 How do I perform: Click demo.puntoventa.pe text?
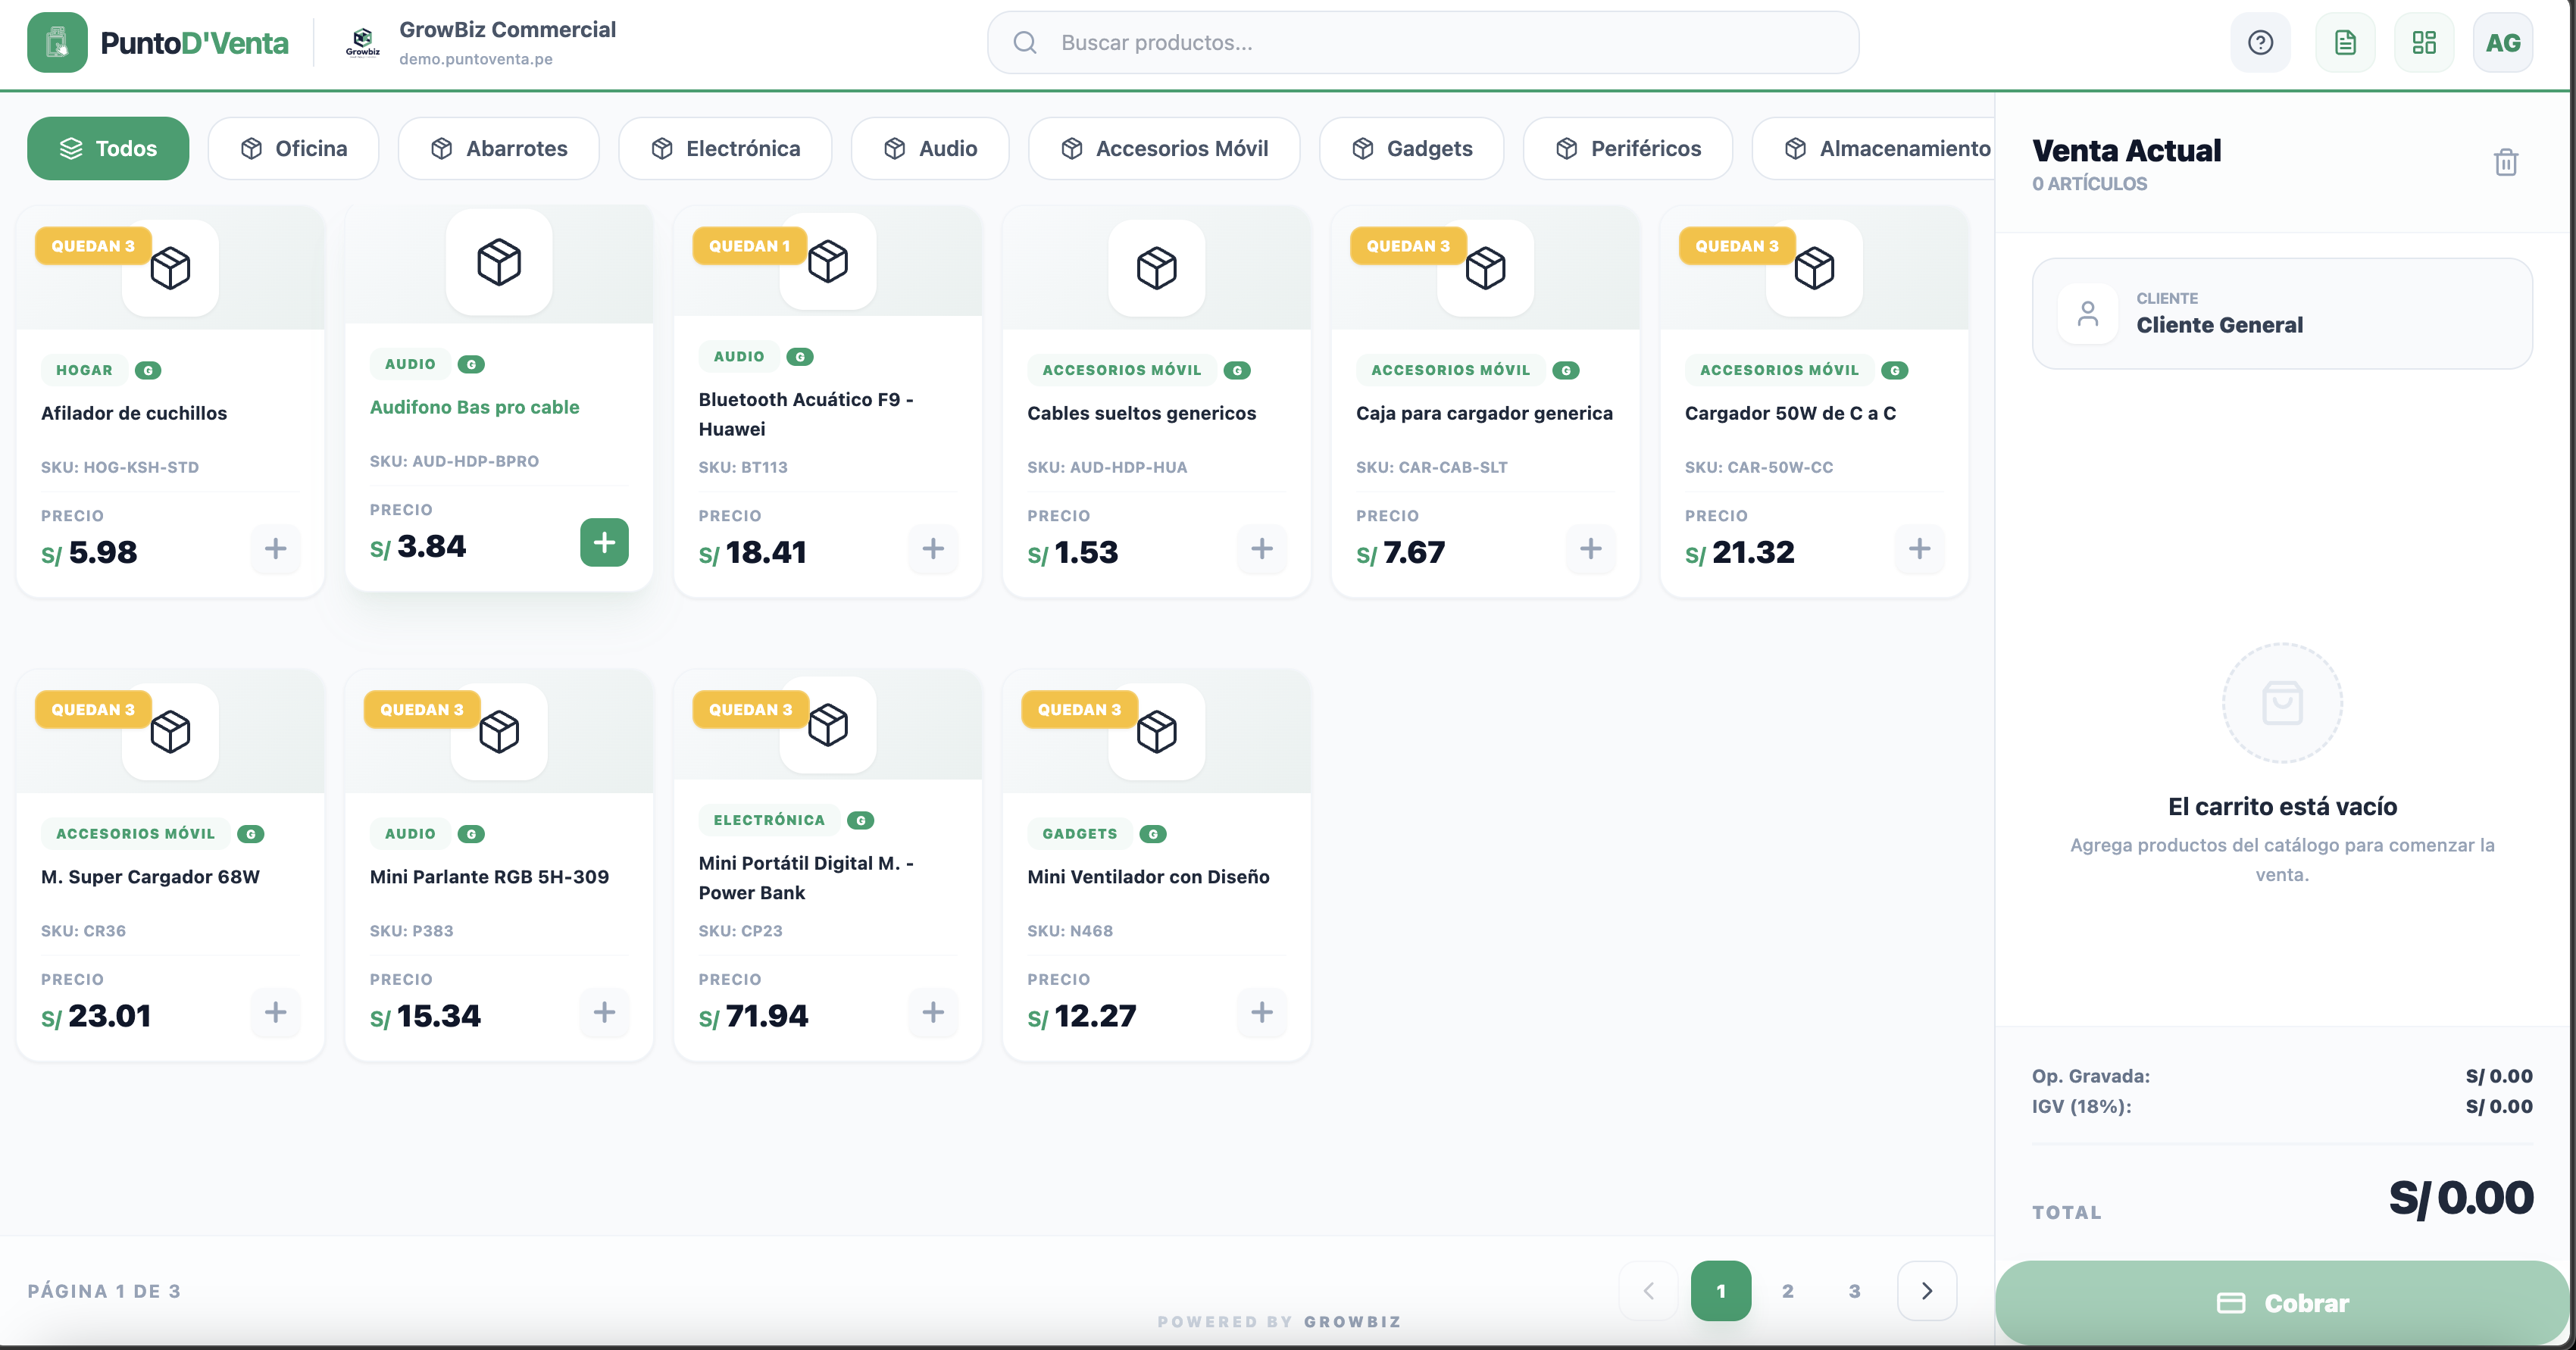(476, 59)
